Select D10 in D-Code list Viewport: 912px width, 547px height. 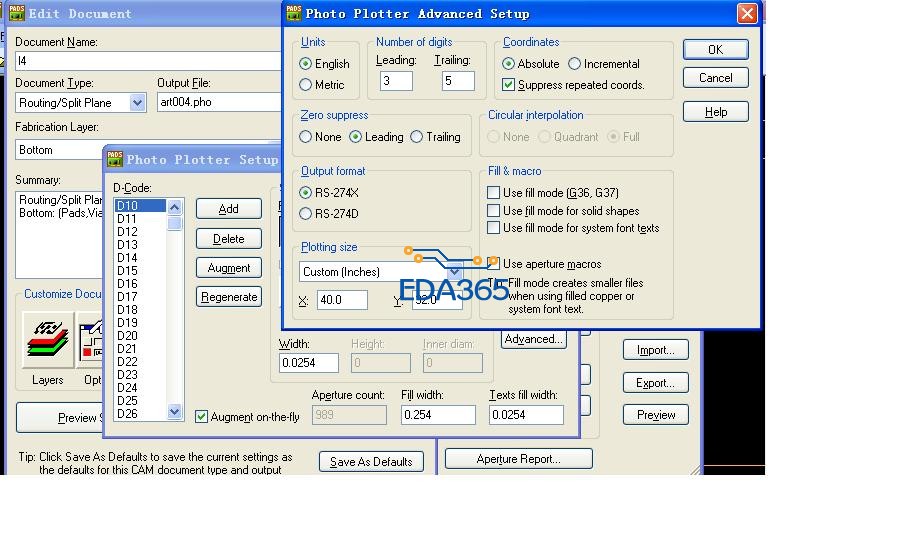[140, 205]
